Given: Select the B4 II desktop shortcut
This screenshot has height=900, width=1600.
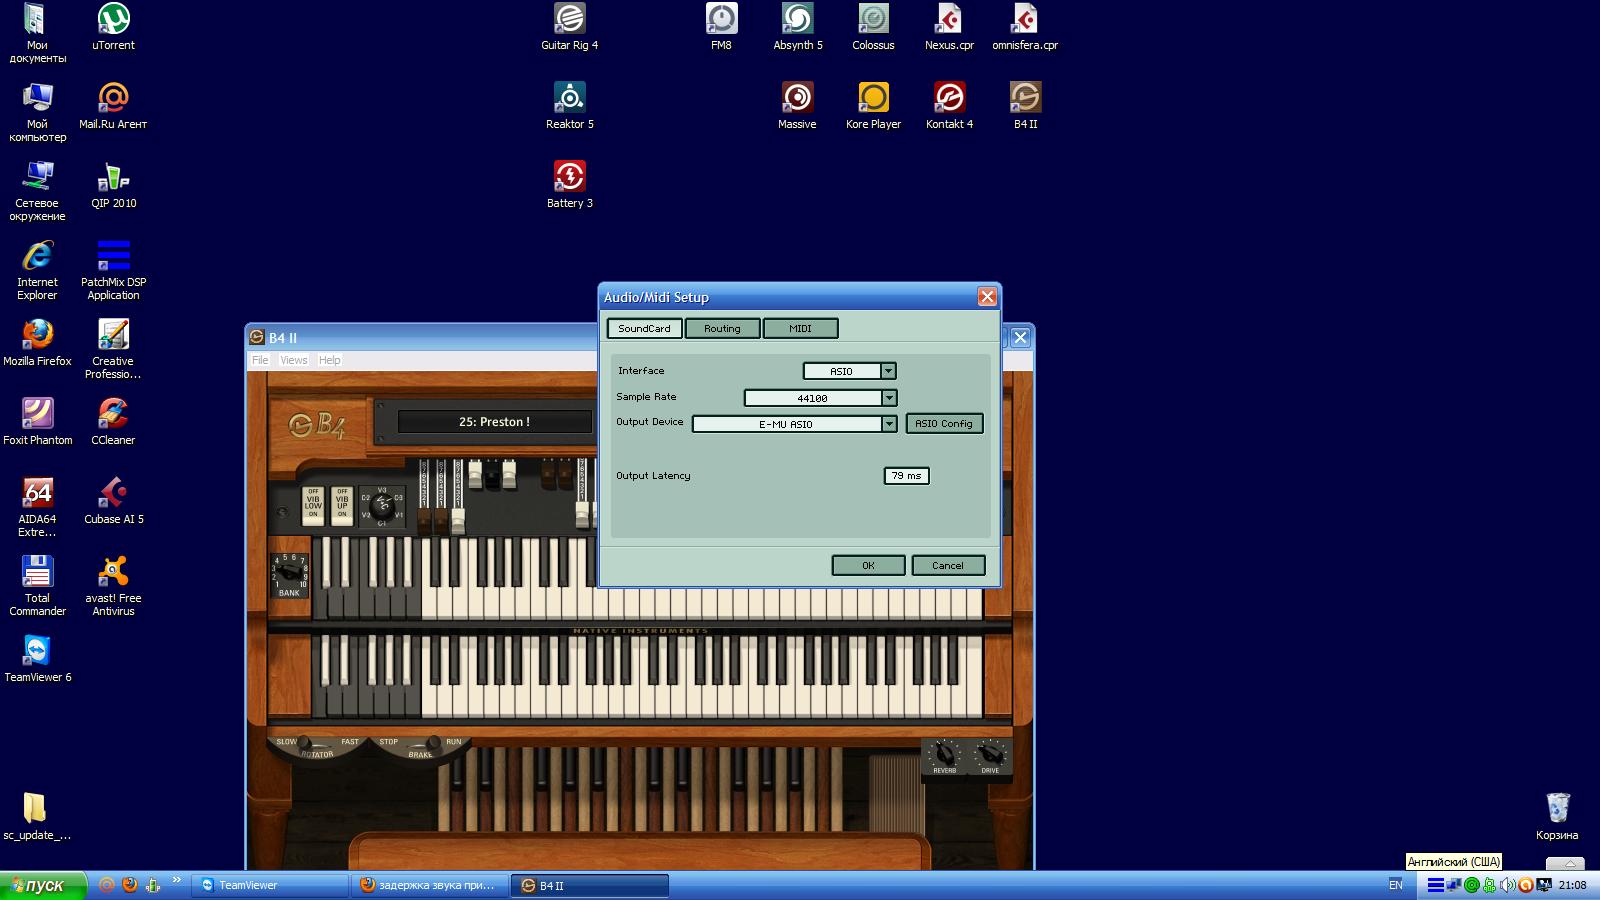Looking at the screenshot, I should 1025,106.
